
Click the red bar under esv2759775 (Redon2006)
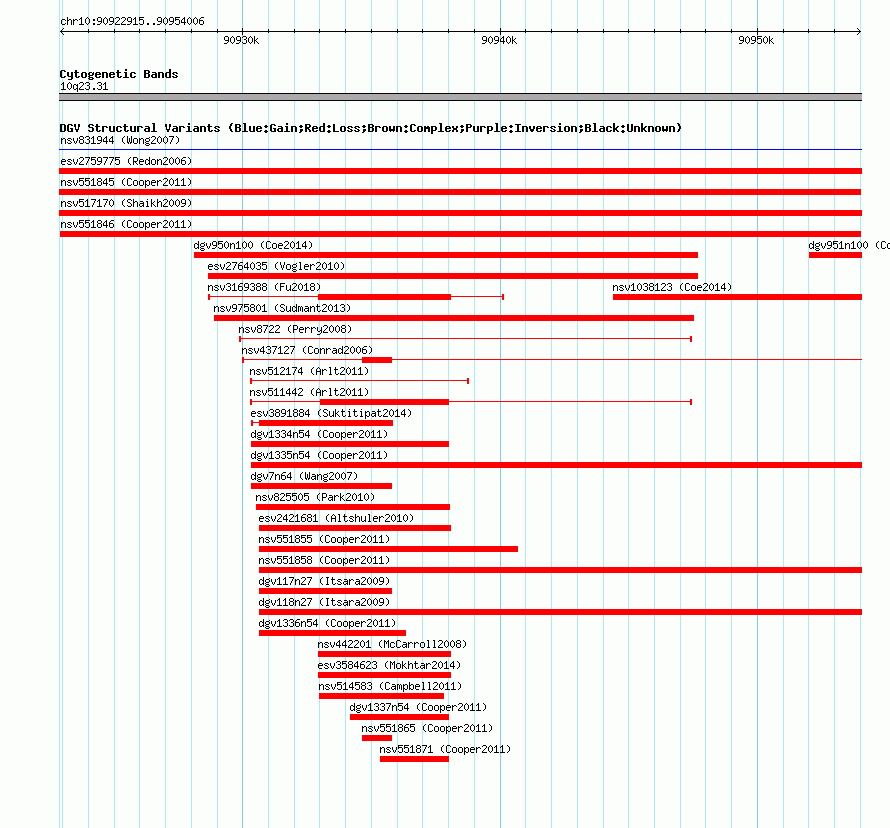click(x=460, y=171)
